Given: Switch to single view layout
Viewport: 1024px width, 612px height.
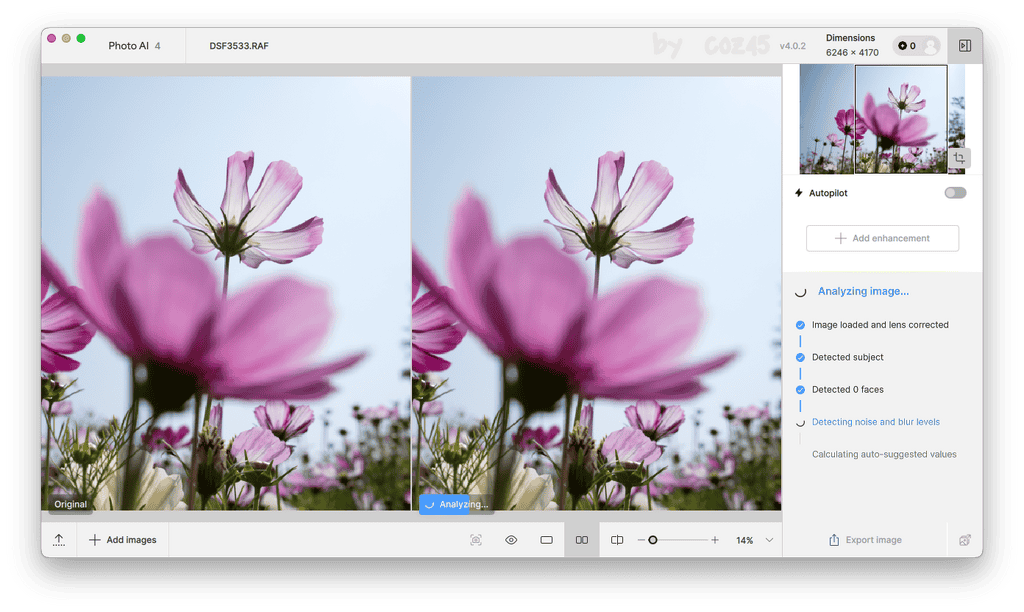Looking at the screenshot, I should [547, 540].
